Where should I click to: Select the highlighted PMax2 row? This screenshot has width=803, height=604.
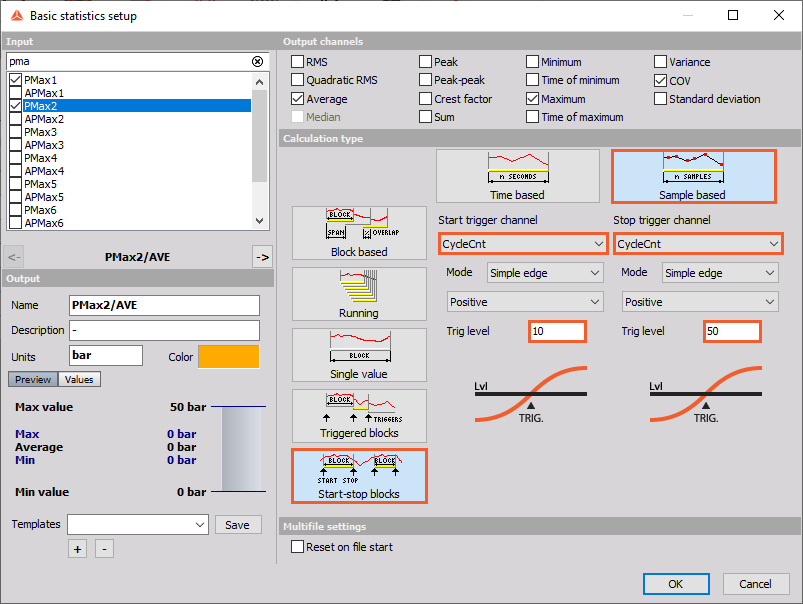(137, 106)
